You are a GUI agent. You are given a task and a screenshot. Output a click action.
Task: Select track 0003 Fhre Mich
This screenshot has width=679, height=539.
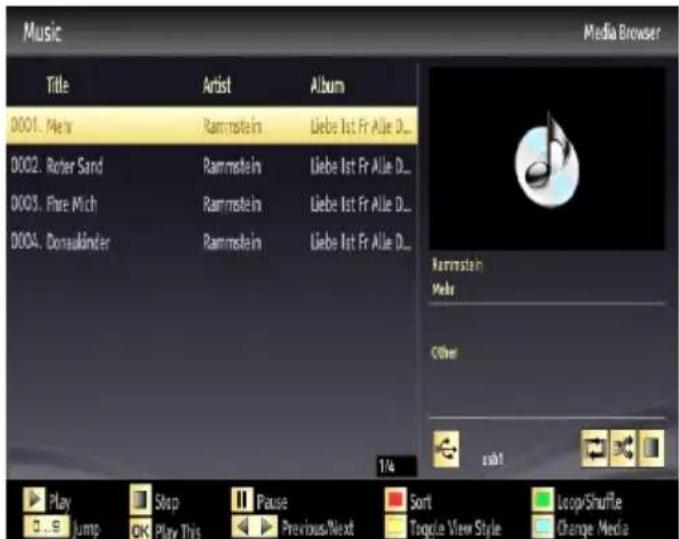[x=212, y=204]
